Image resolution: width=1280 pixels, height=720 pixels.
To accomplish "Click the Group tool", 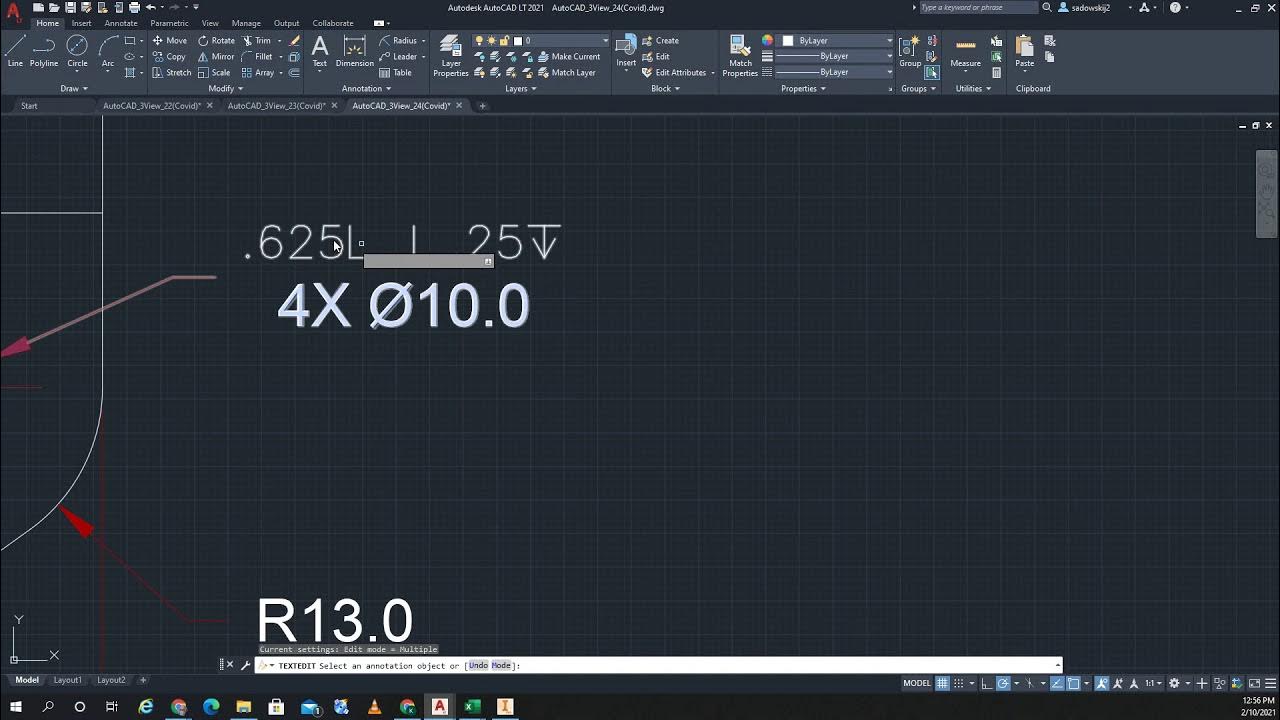I will 910,51.
